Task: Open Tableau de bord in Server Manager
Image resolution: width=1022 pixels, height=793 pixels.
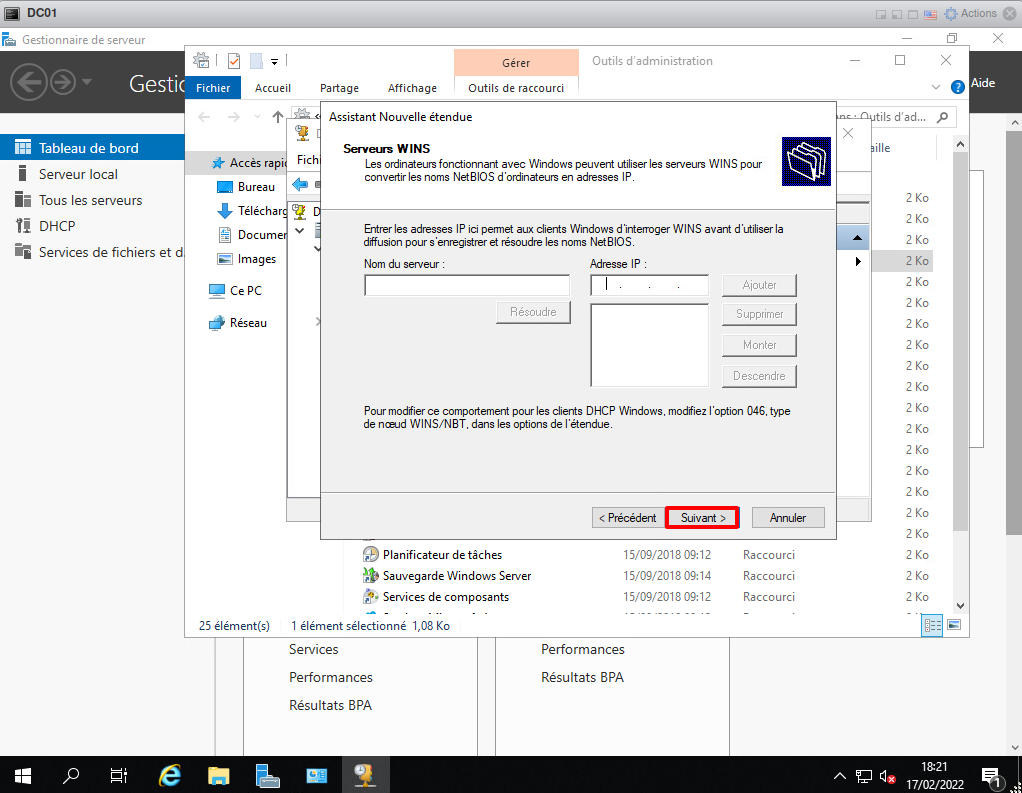Action: tap(88, 148)
